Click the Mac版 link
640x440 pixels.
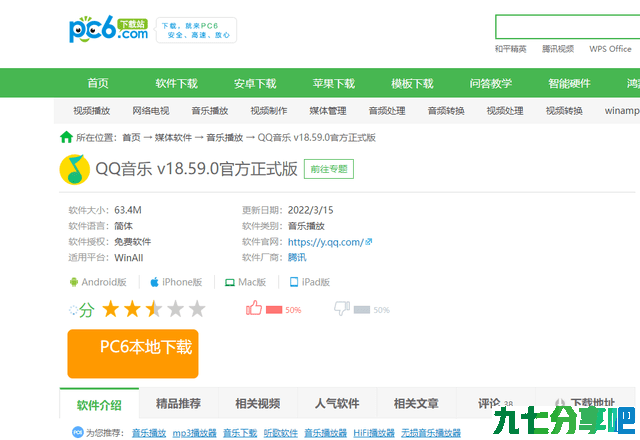tap(252, 282)
